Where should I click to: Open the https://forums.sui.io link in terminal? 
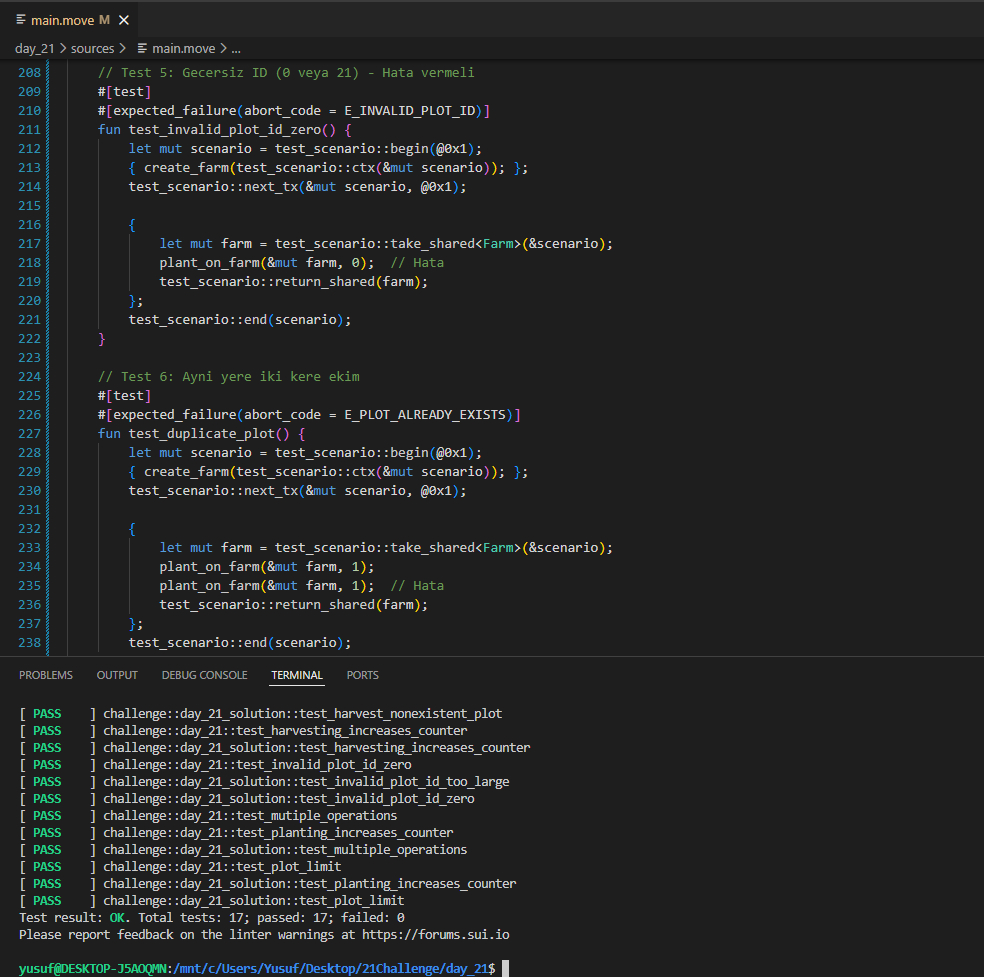click(x=436, y=934)
